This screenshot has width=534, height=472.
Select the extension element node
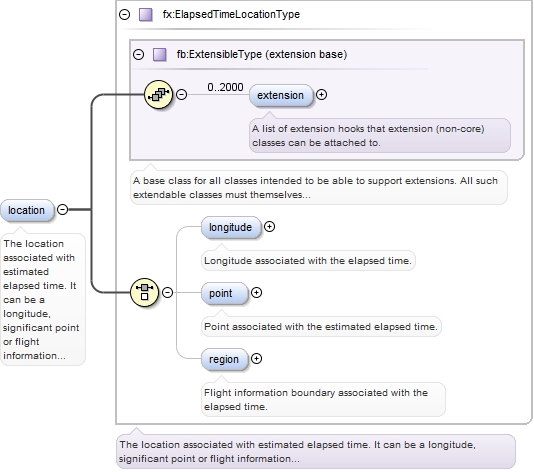(x=281, y=95)
